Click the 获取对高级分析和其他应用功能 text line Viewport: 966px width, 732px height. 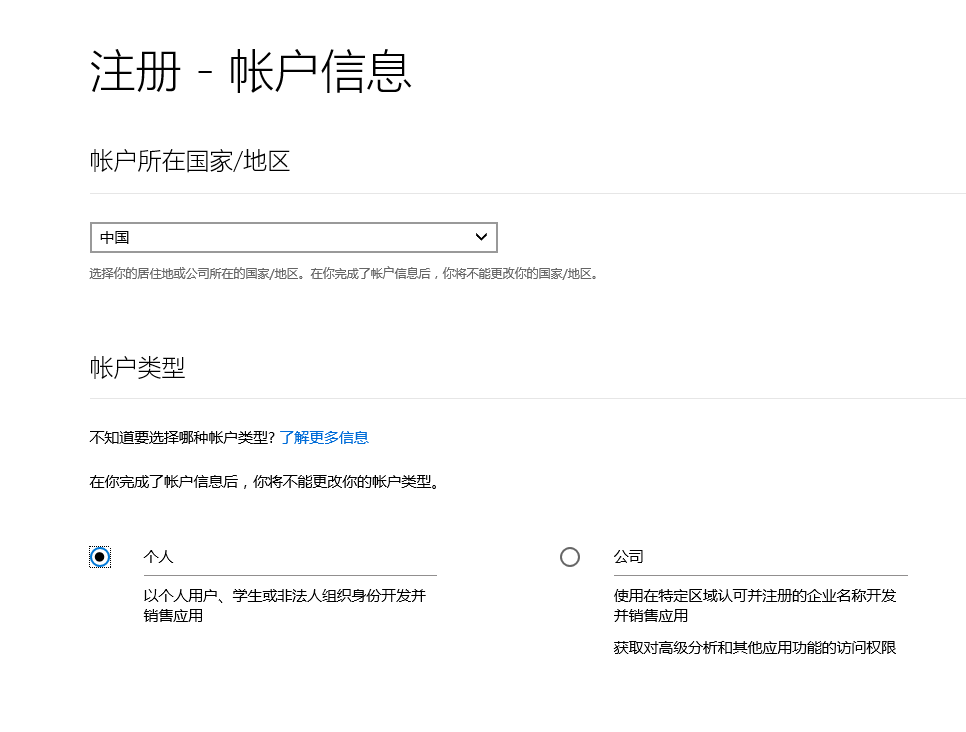click(x=755, y=648)
